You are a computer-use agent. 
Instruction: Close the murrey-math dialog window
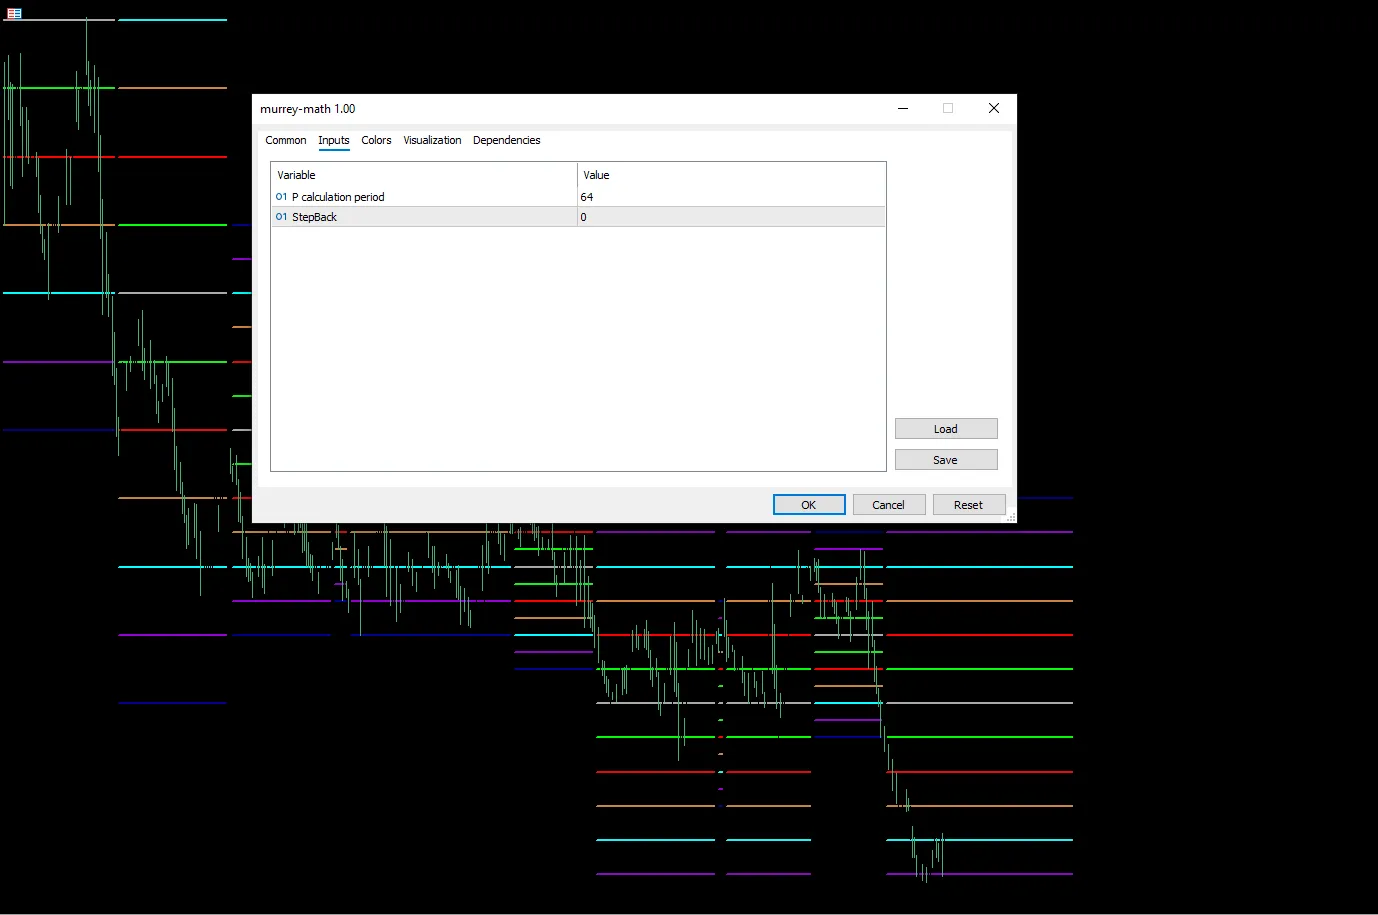[x=993, y=108]
